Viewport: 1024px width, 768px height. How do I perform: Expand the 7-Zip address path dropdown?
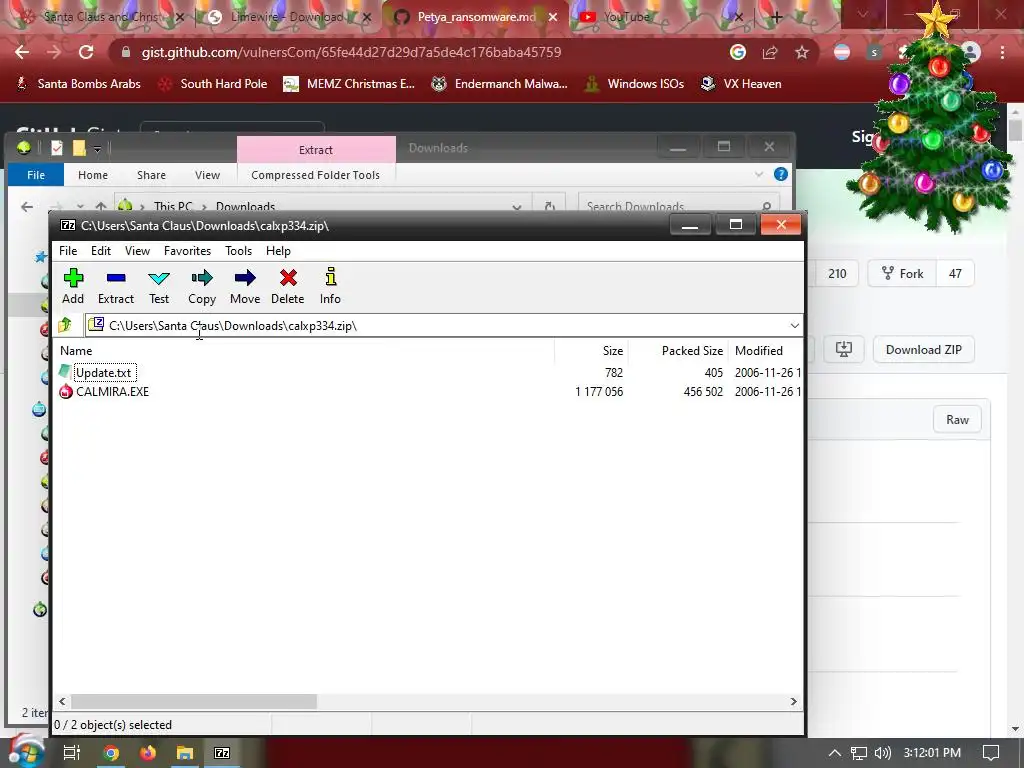[x=794, y=325]
